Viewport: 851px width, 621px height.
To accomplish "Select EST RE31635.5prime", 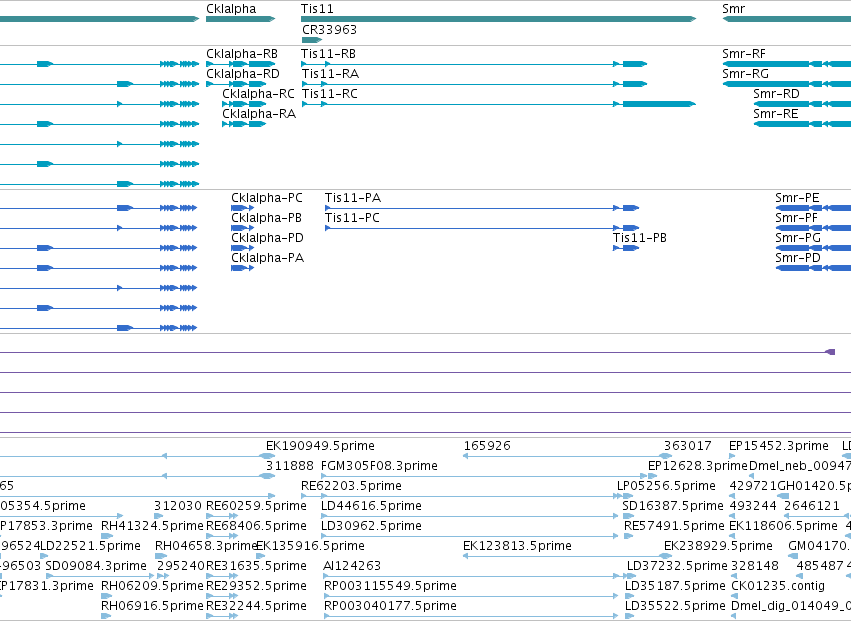I will coord(257,567).
